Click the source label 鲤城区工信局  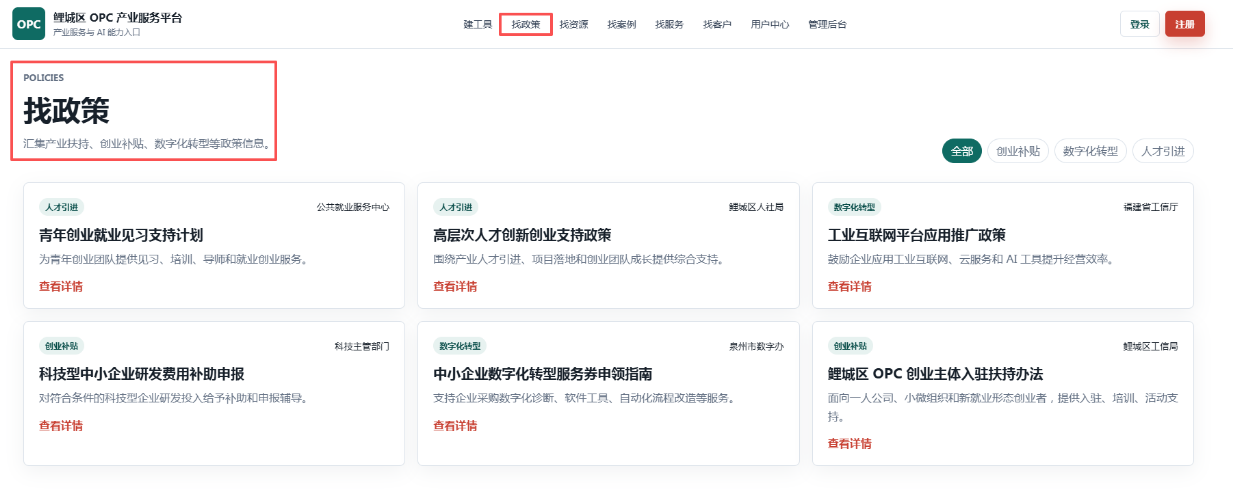[1151, 346]
